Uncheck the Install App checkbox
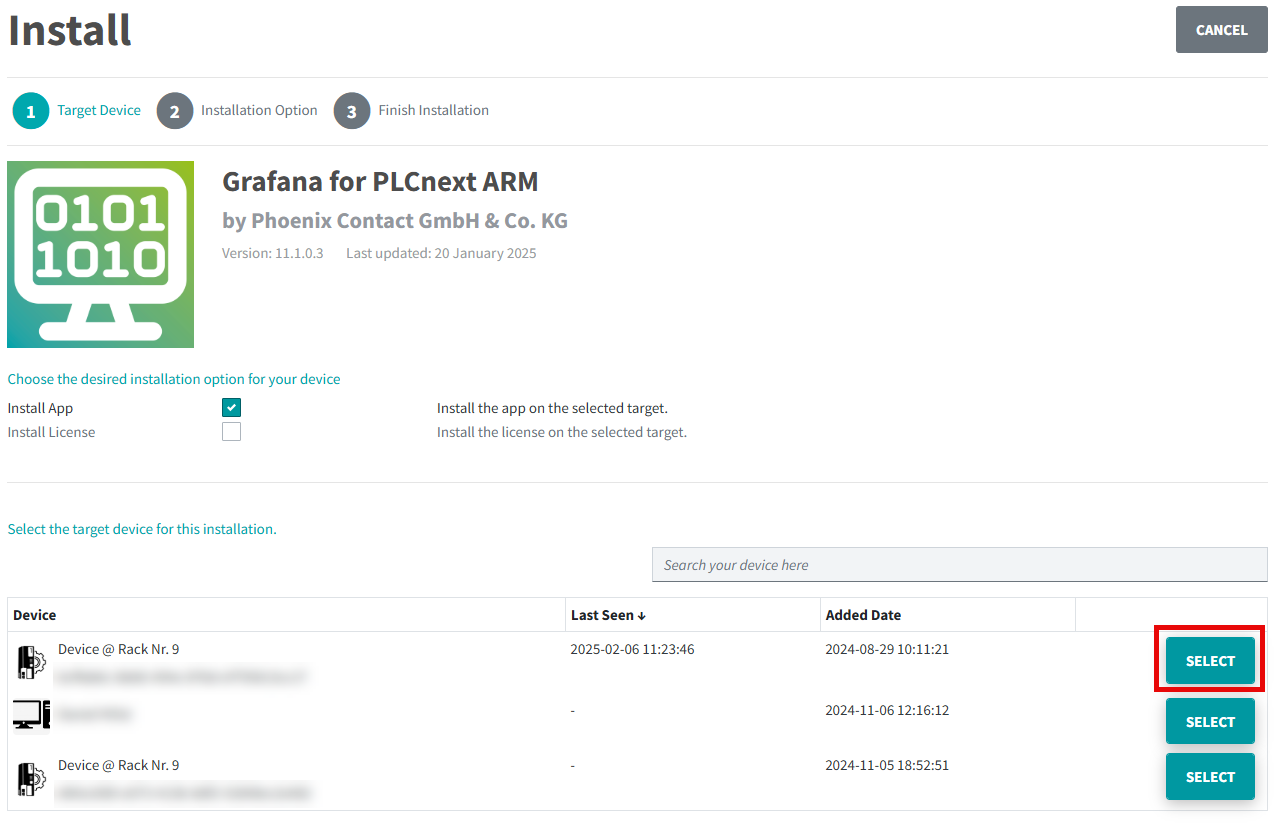 pyautogui.click(x=232, y=408)
